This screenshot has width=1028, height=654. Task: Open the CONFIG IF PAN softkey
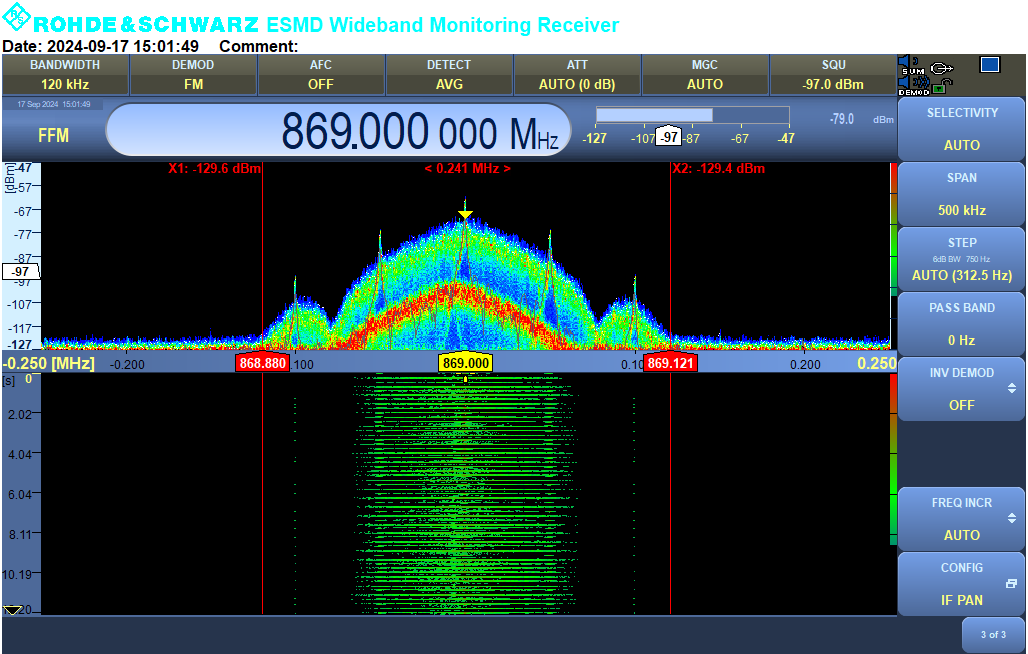pos(961,584)
